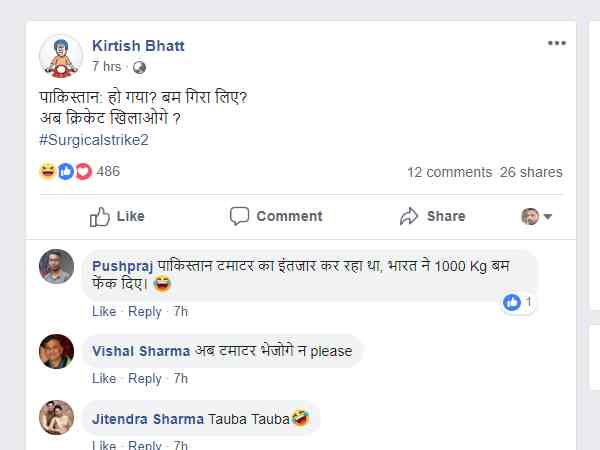Screen dimensions: 600x450
Task: Open the post options three-dots menu
Action: (556, 44)
